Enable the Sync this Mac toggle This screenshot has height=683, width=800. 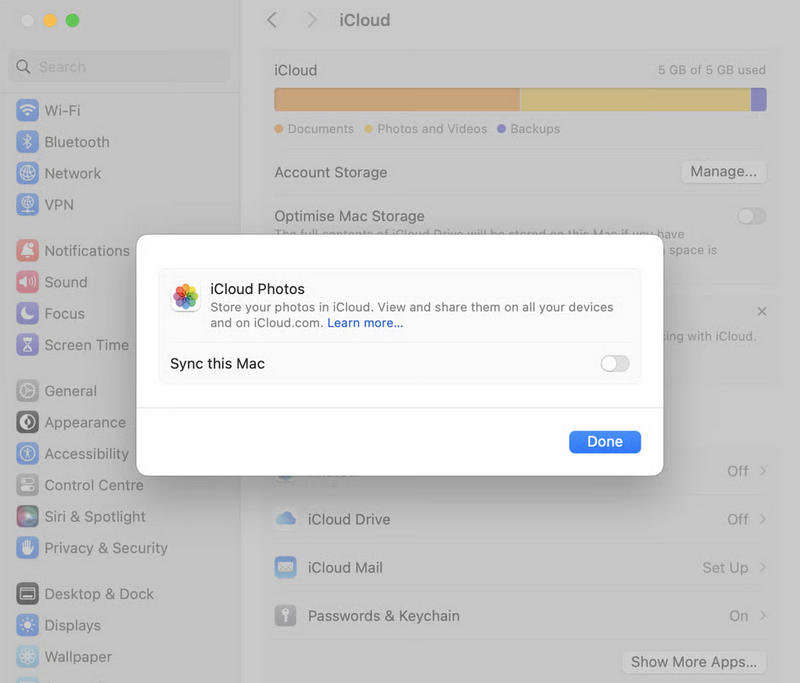pyautogui.click(x=614, y=364)
